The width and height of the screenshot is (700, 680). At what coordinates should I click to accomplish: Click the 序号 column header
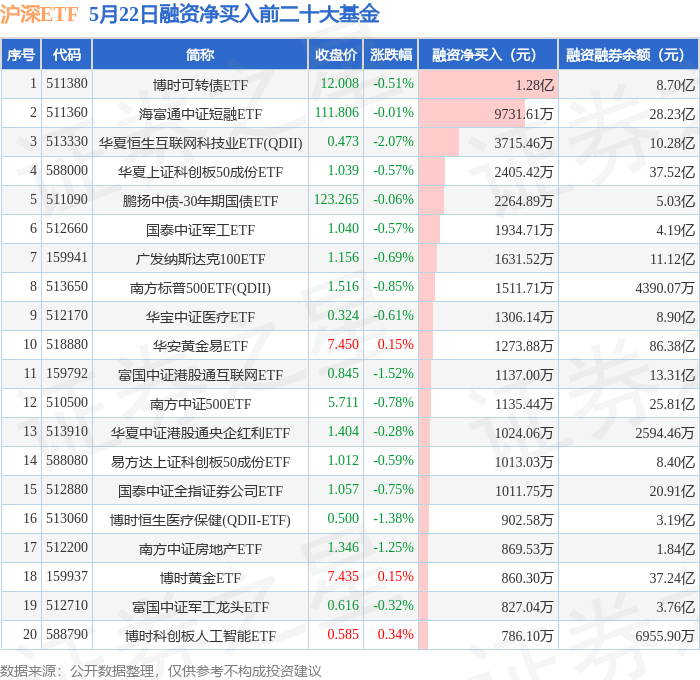point(21,54)
